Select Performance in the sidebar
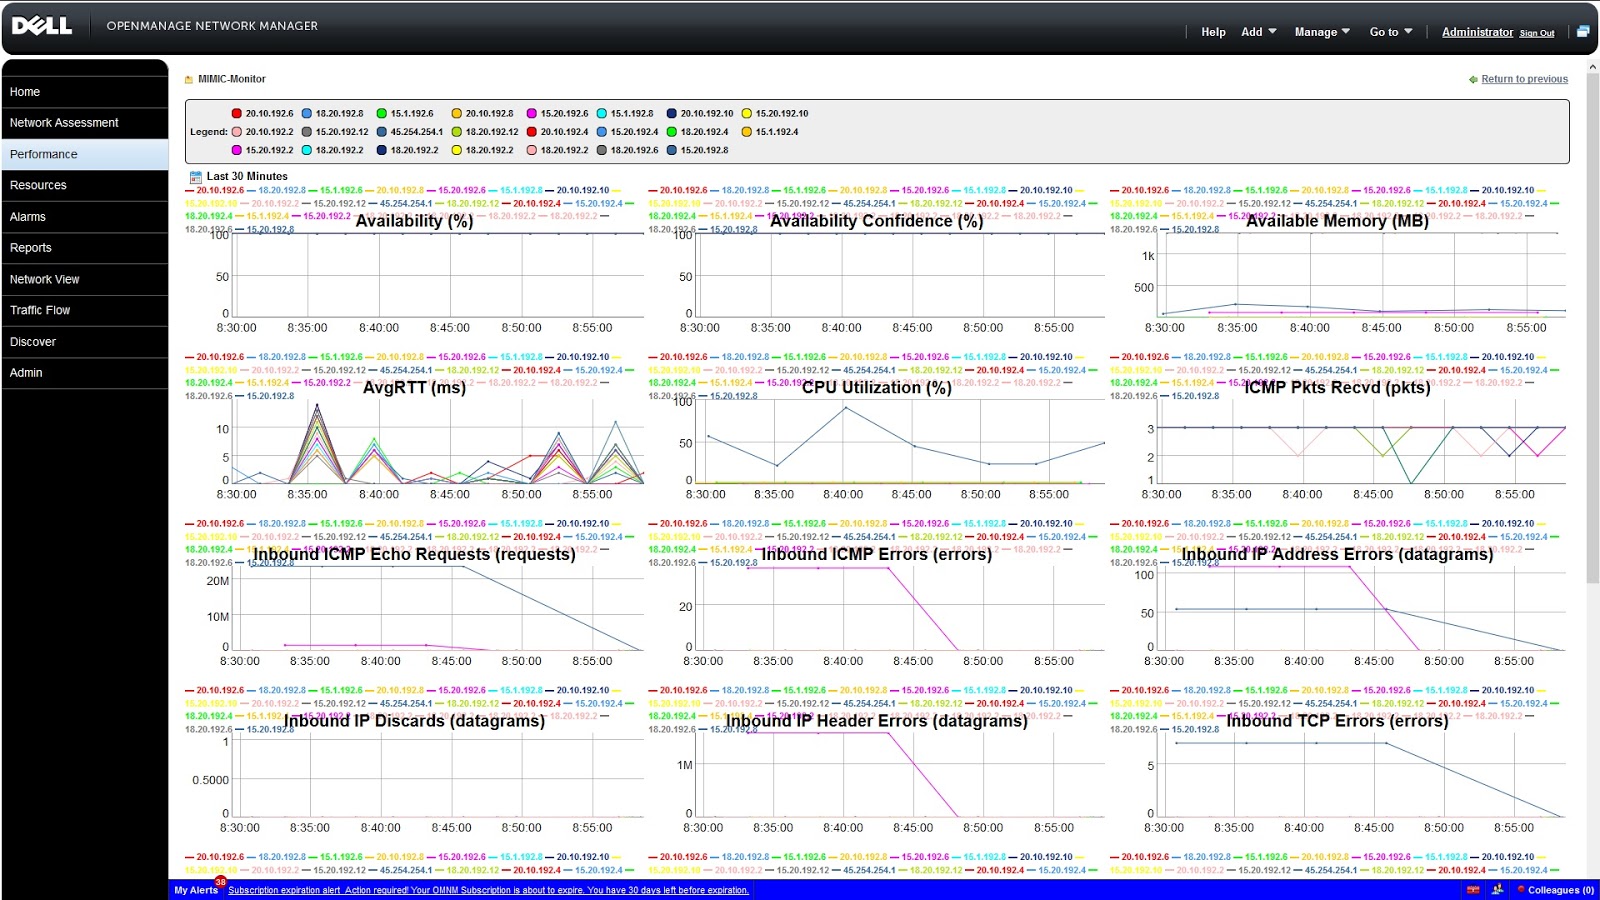The width and height of the screenshot is (1600, 900). pyautogui.click(x=44, y=154)
